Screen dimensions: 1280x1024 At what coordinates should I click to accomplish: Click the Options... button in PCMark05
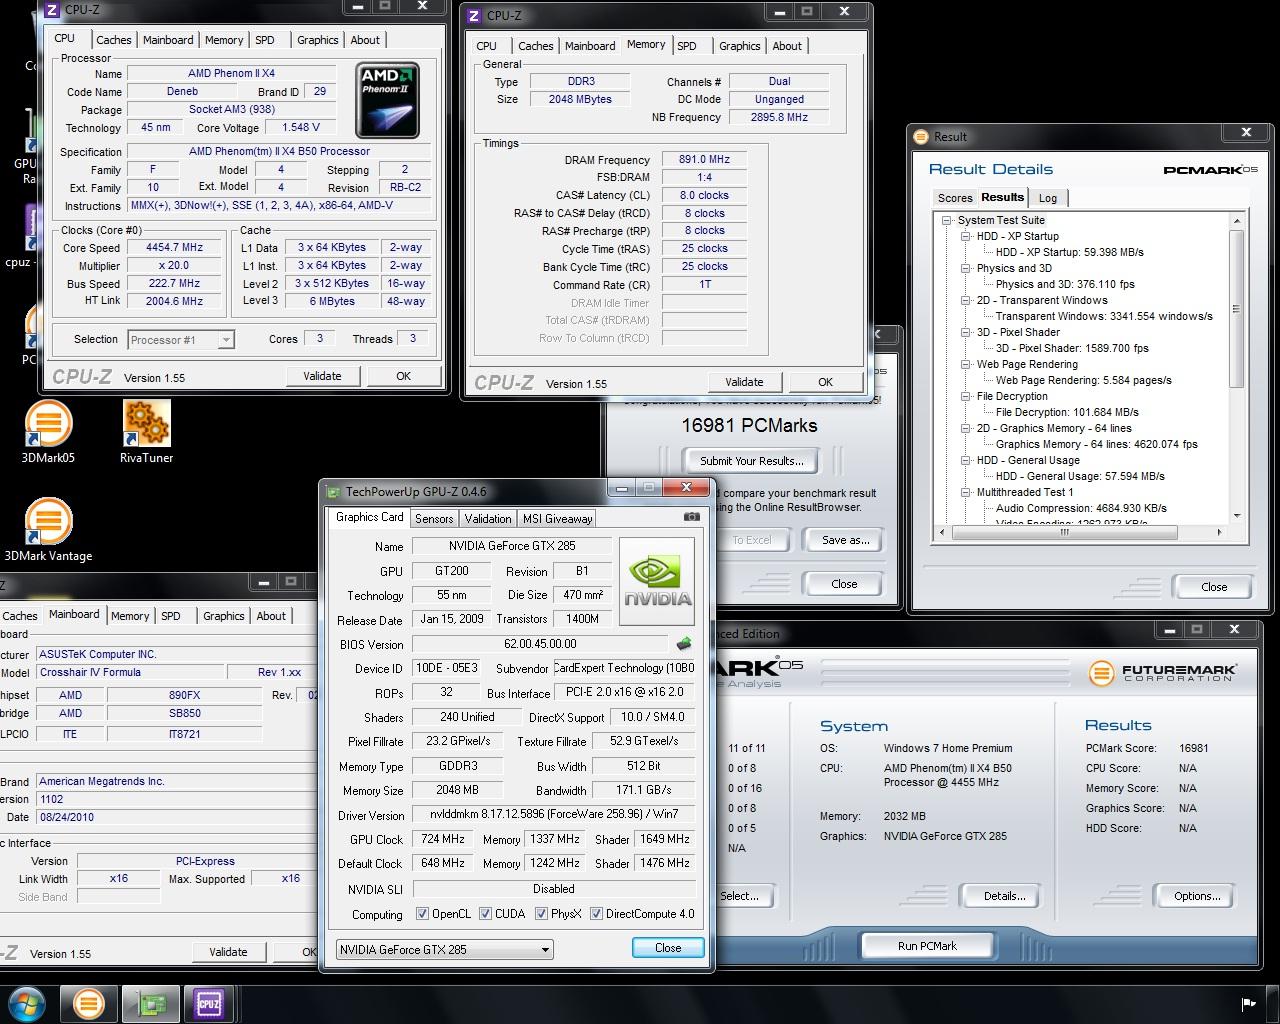1197,896
